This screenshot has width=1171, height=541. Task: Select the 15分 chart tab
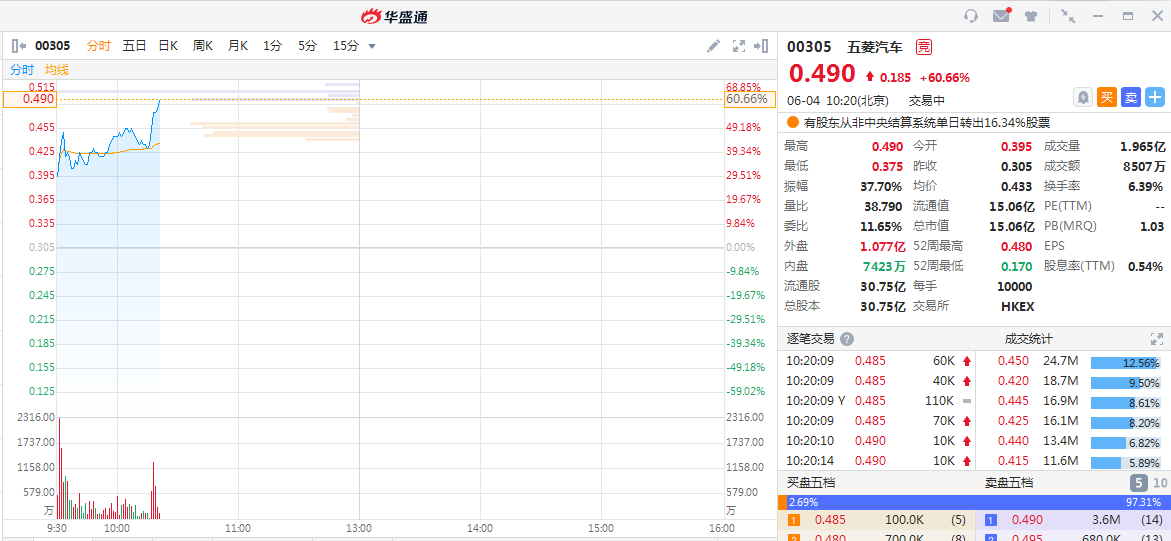(346, 46)
